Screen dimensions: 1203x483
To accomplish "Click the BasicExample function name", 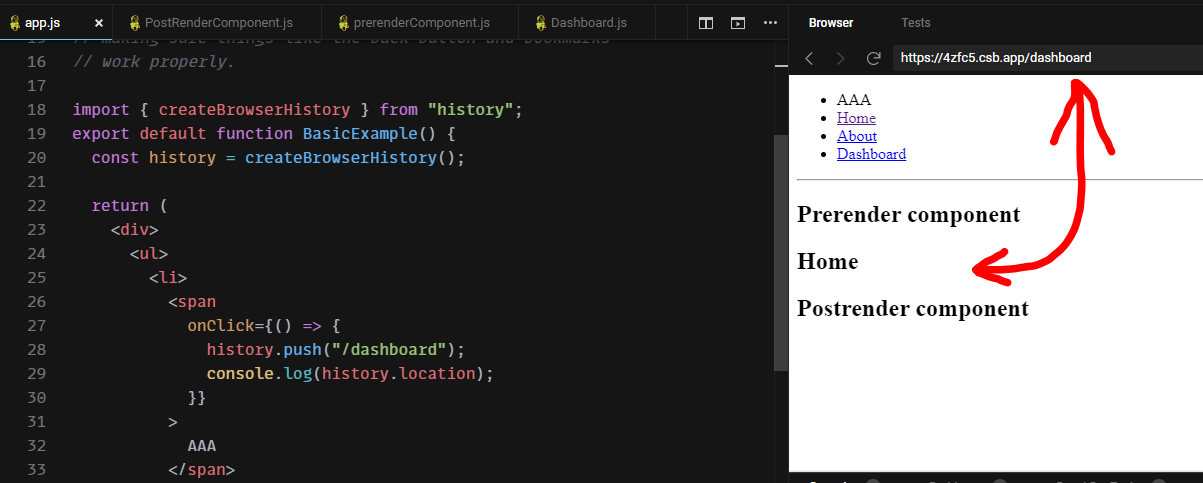I will [360, 133].
